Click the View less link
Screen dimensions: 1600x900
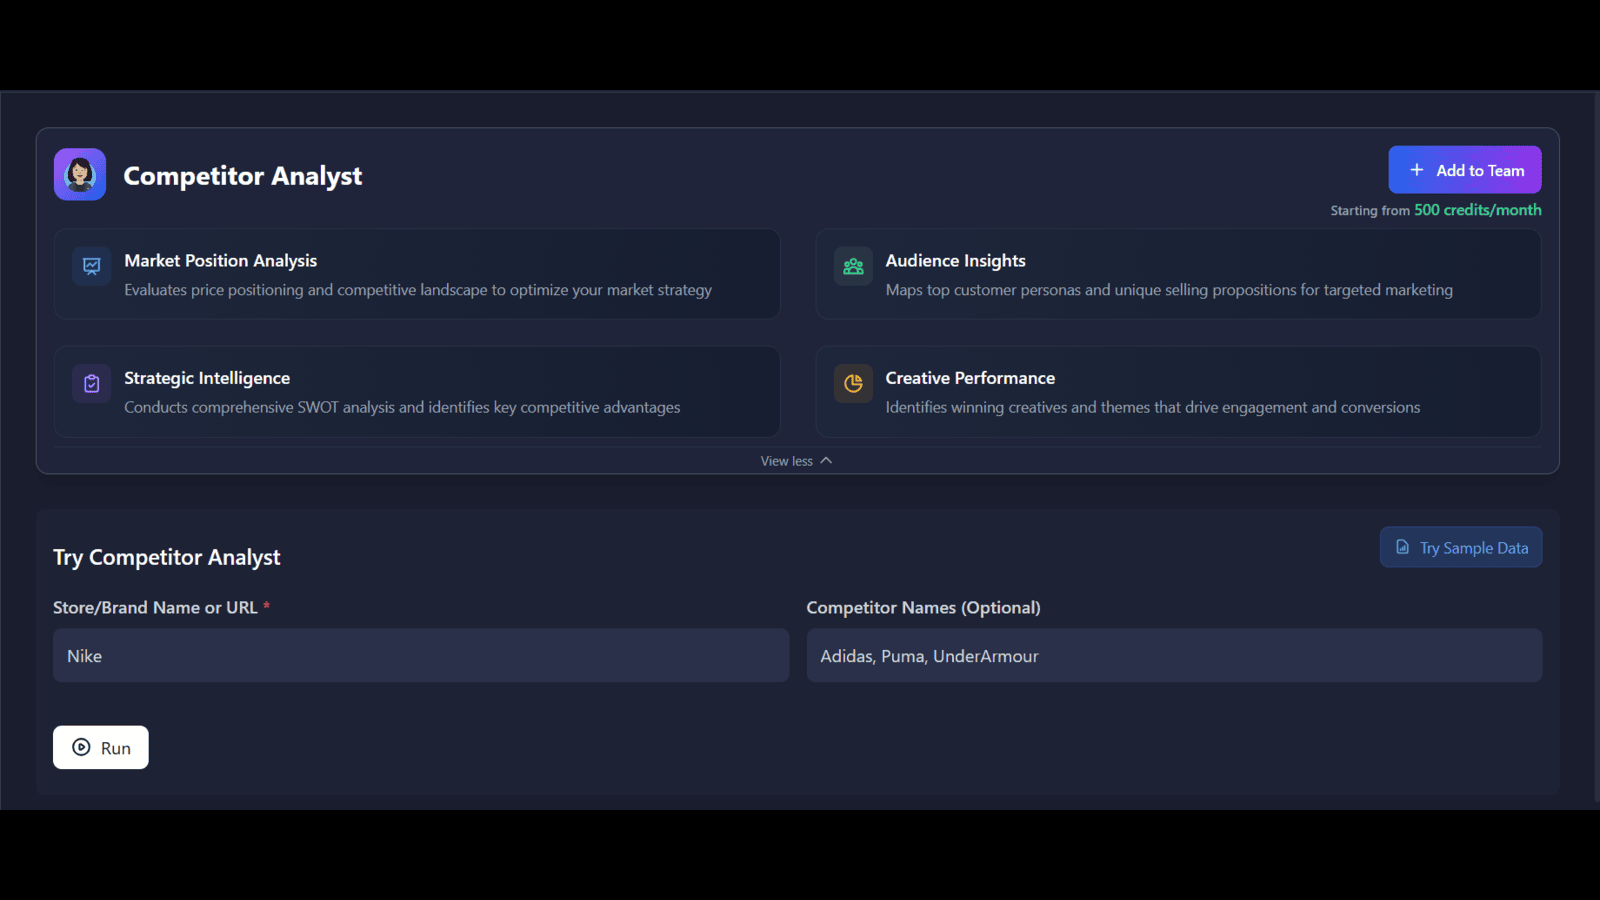click(x=788, y=460)
